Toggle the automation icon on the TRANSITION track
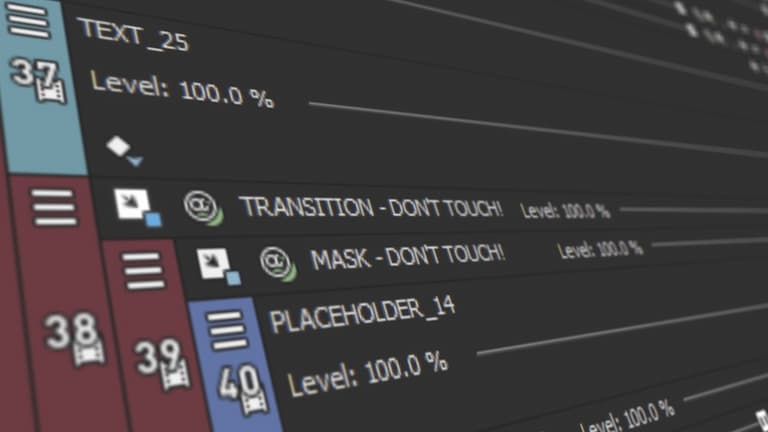The height and width of the screenshot is (432, 768). tap(203, 208)
